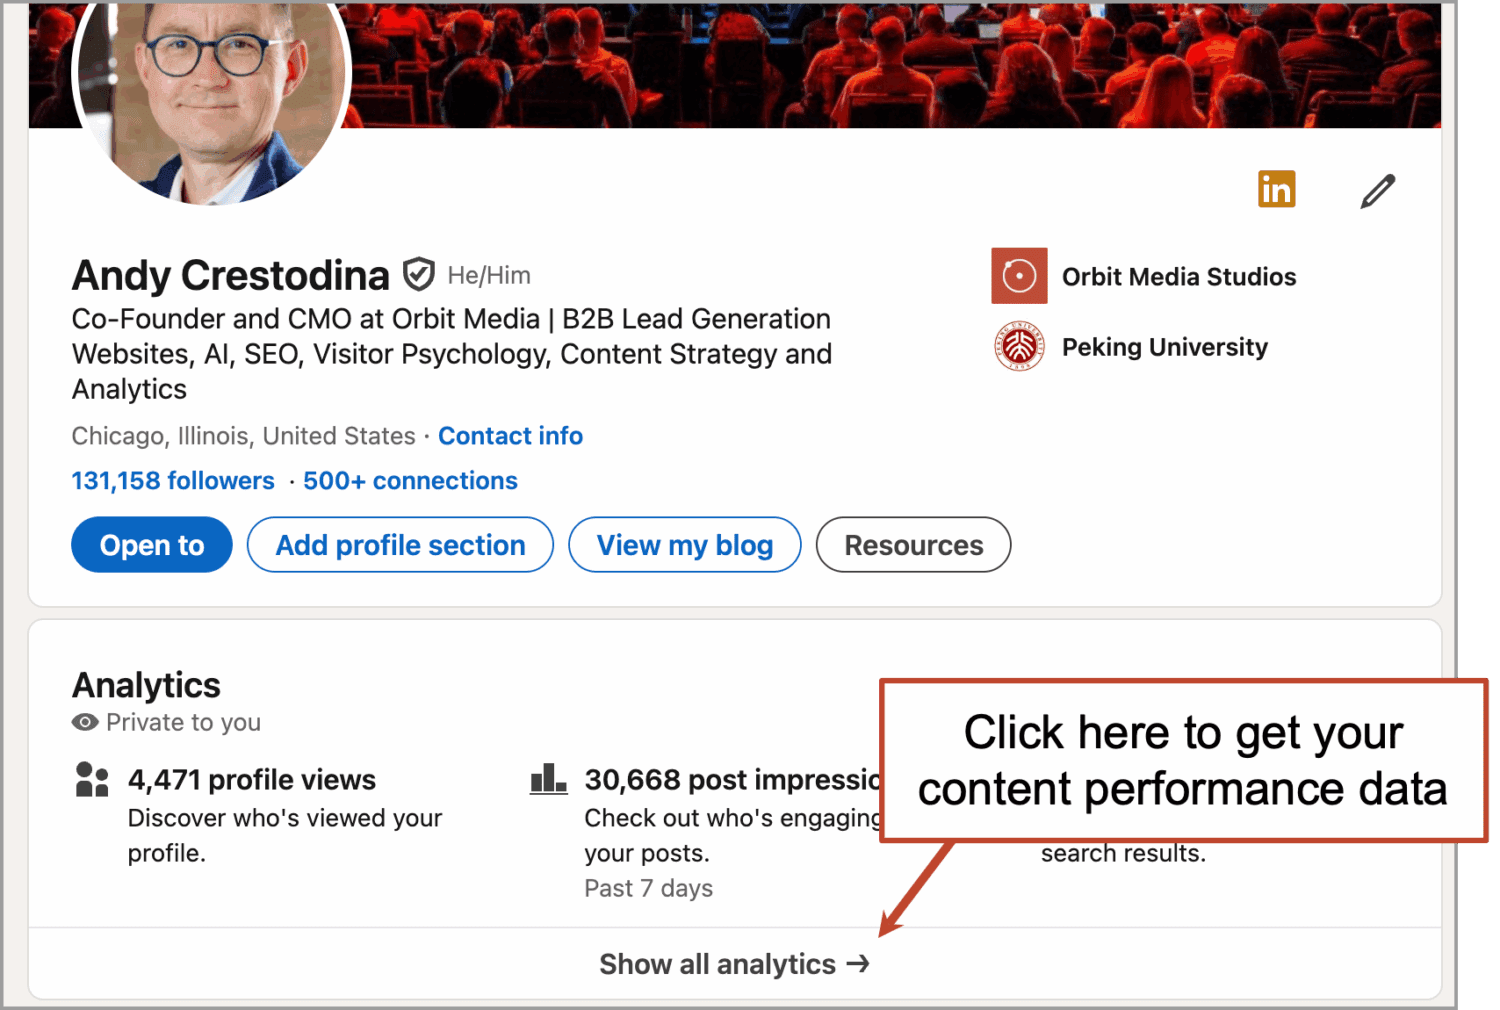View the 131,158 followers link
Image resolution: width=1500 pixels, height=1010 pixels.
(x=173, y=481)
